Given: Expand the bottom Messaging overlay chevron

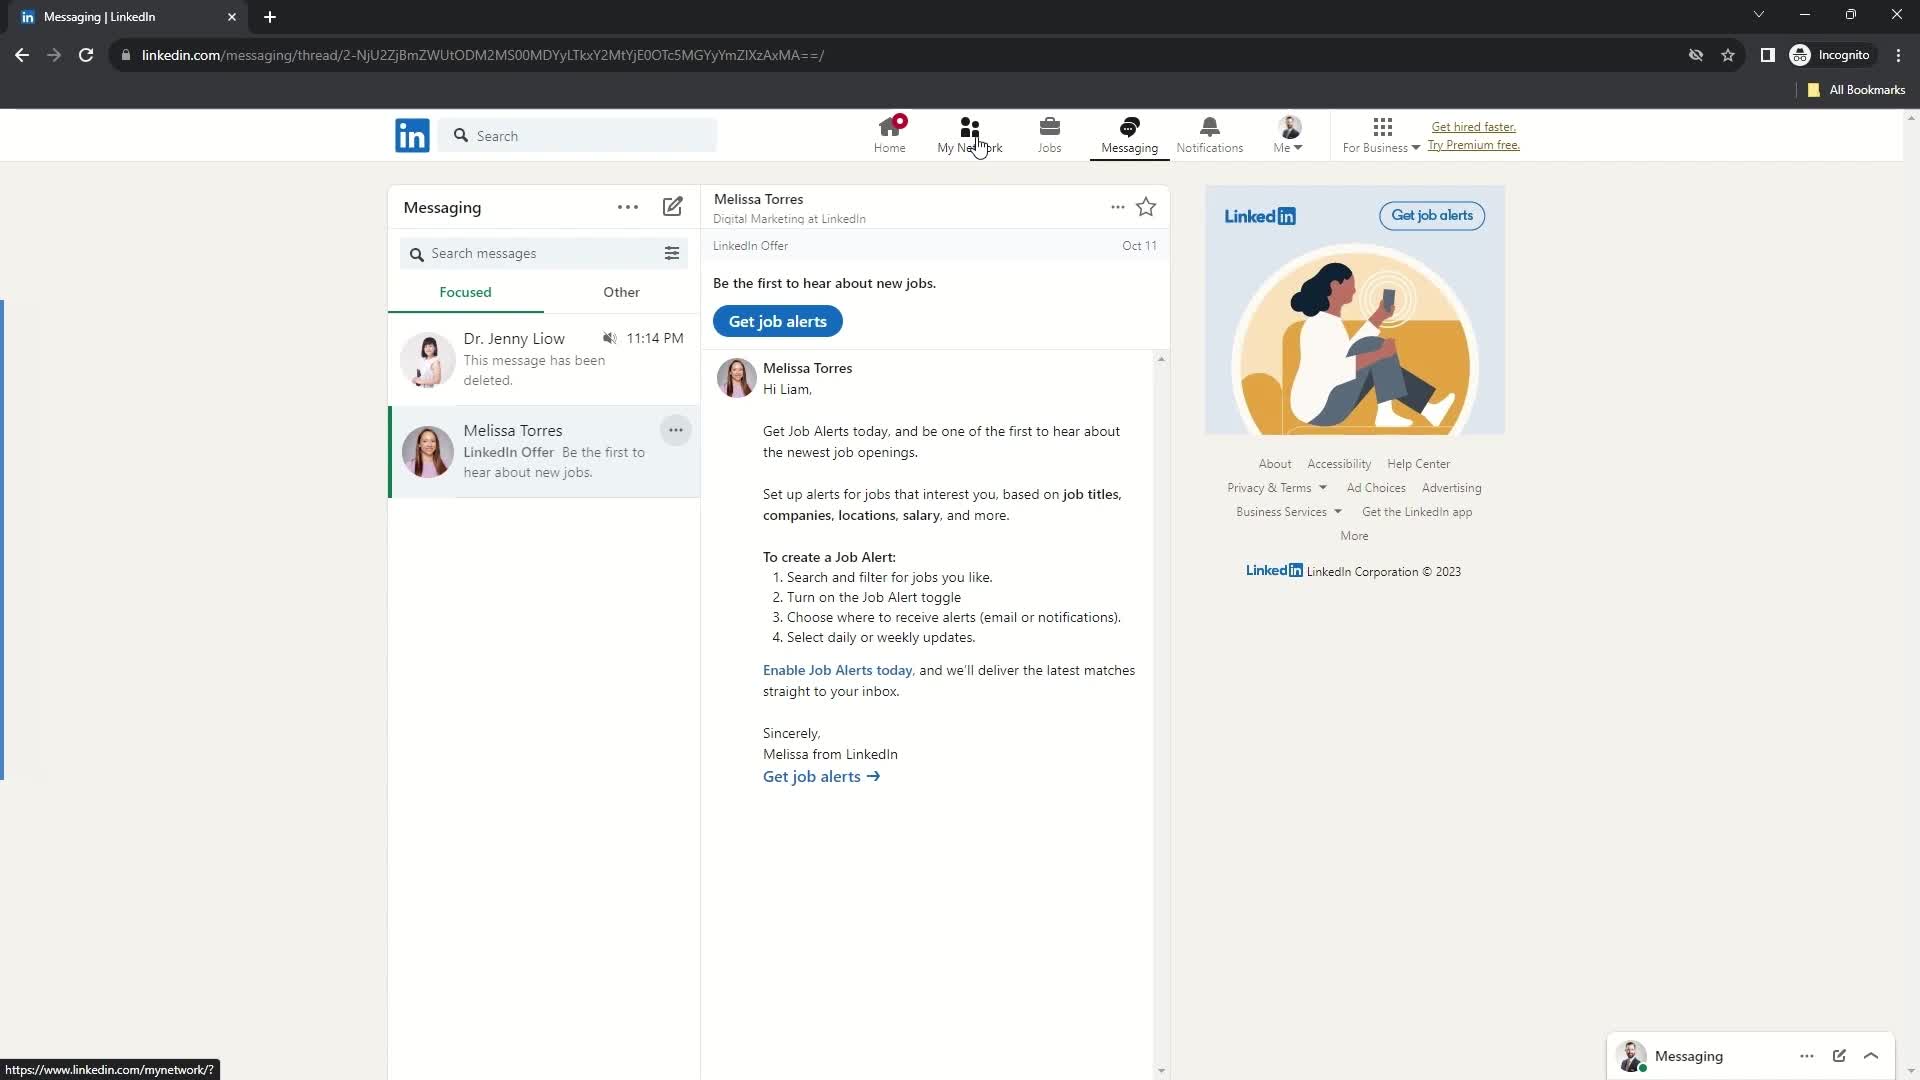Looking at the screenshot, I should [1871, 1056].
